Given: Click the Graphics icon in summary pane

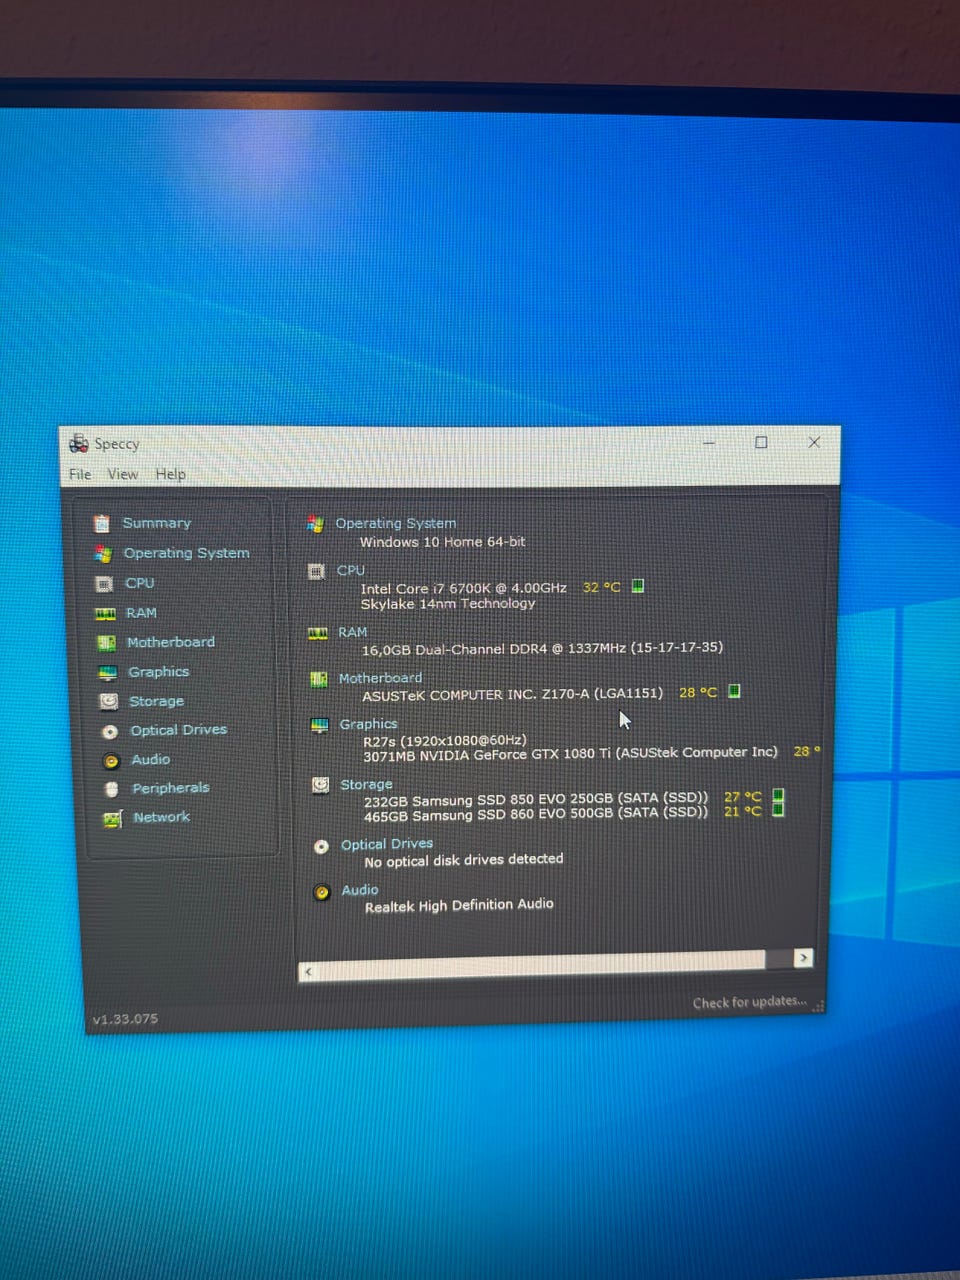Looking at the screenshot, I should [320, 725].
